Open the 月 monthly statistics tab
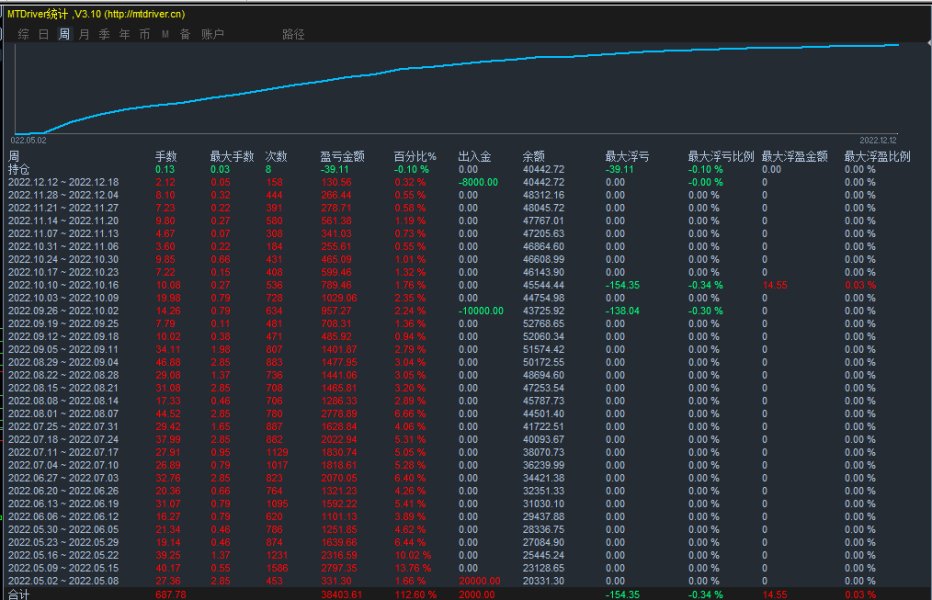This screenshot has height=600, width=932. 84,34
